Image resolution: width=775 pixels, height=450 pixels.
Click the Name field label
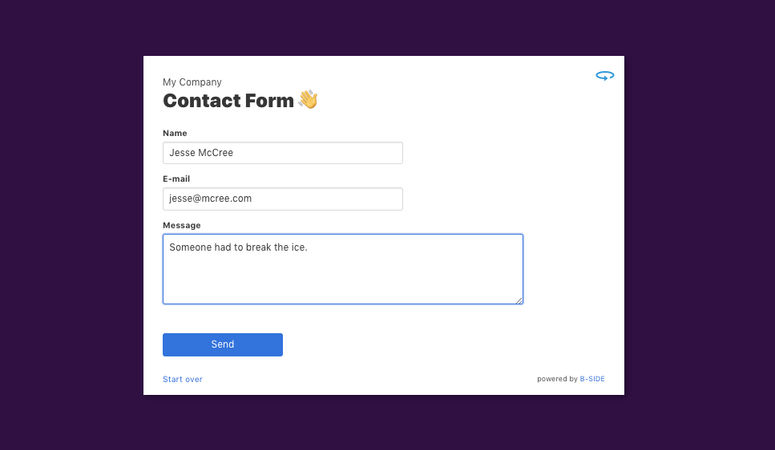175,133
